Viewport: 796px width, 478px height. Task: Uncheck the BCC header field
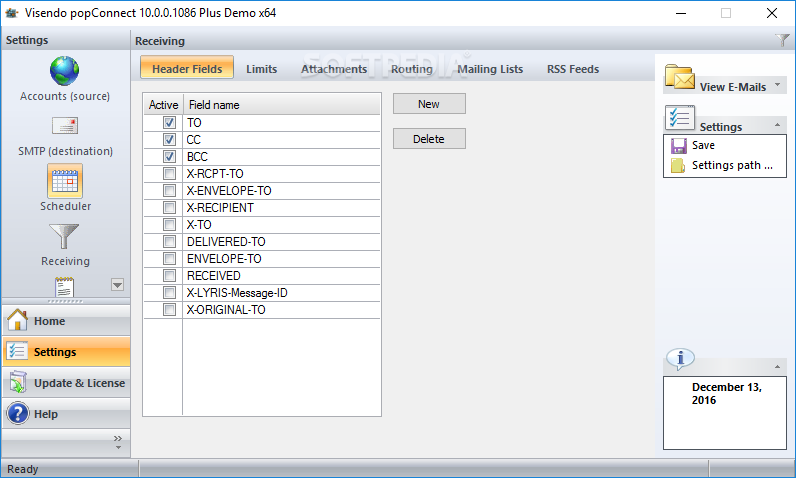point(169,156)
